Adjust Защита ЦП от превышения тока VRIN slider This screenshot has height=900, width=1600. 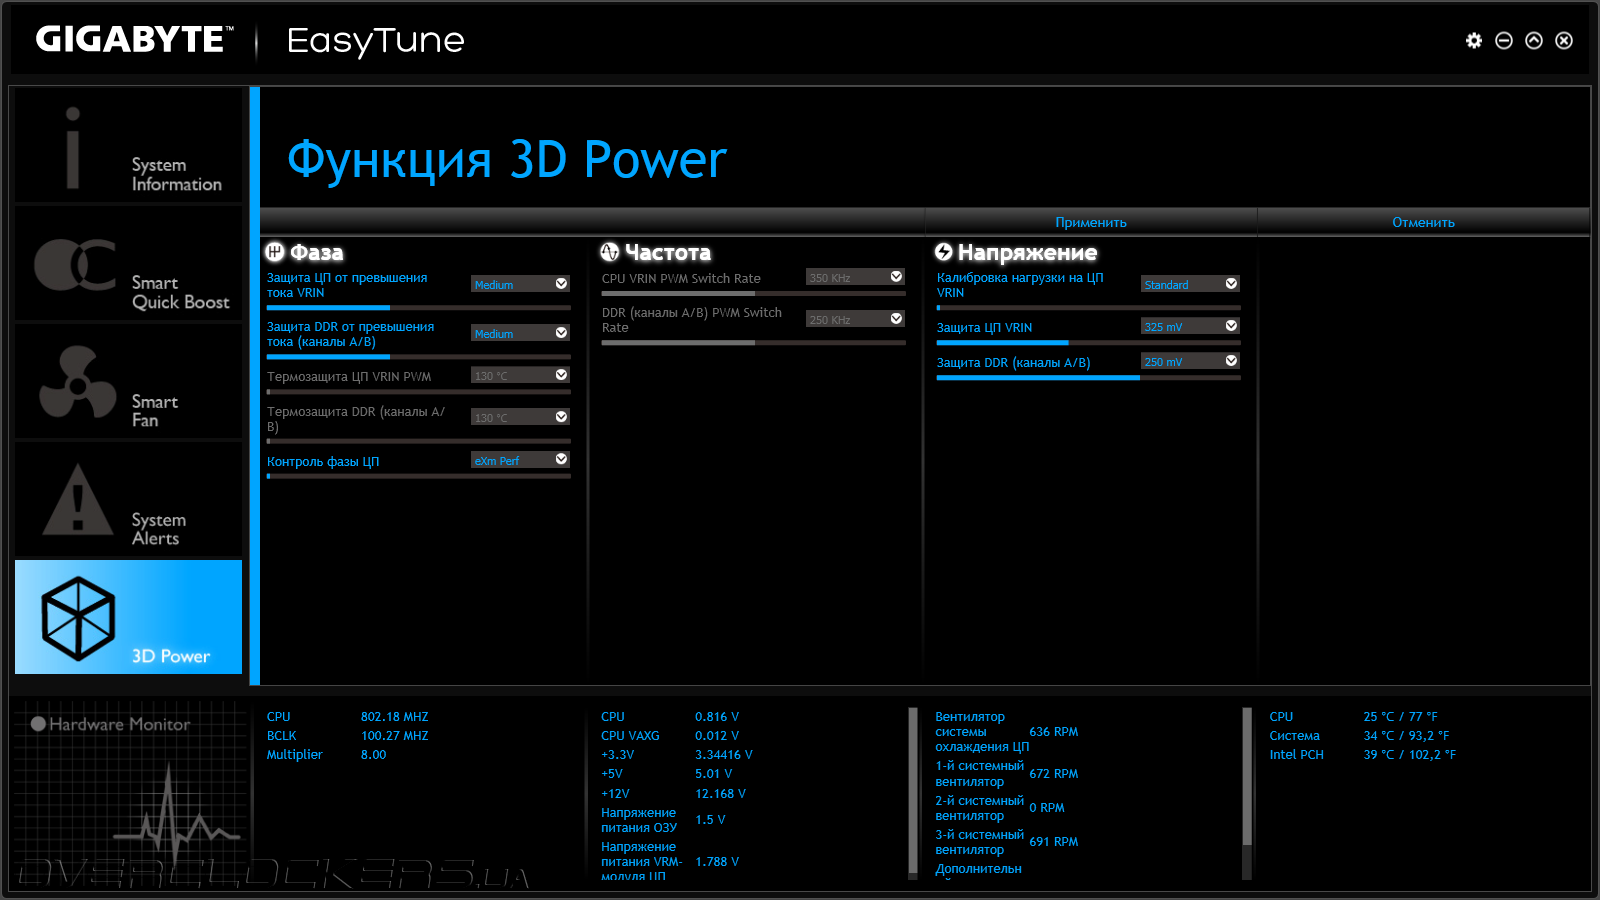click(x=419, y=307)
